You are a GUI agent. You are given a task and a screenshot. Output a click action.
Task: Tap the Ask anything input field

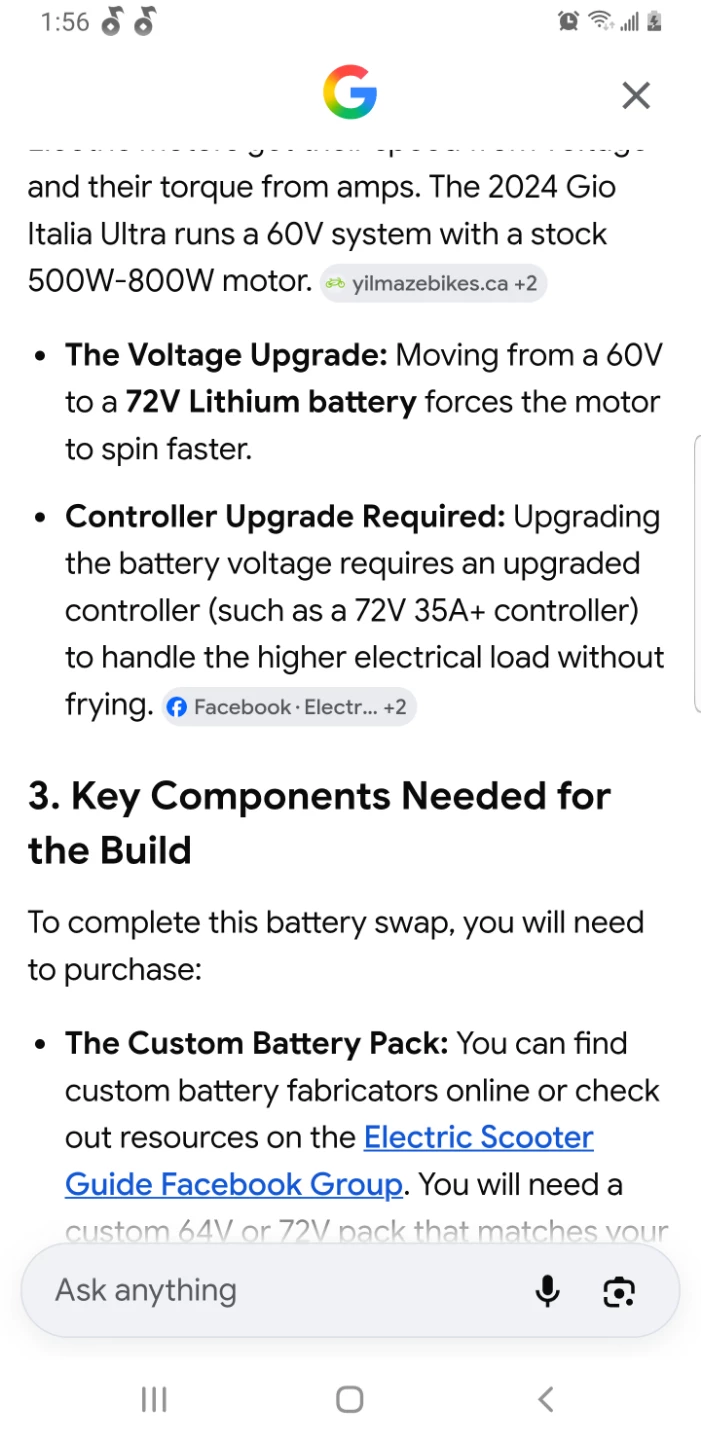[x=350, y=1291]
